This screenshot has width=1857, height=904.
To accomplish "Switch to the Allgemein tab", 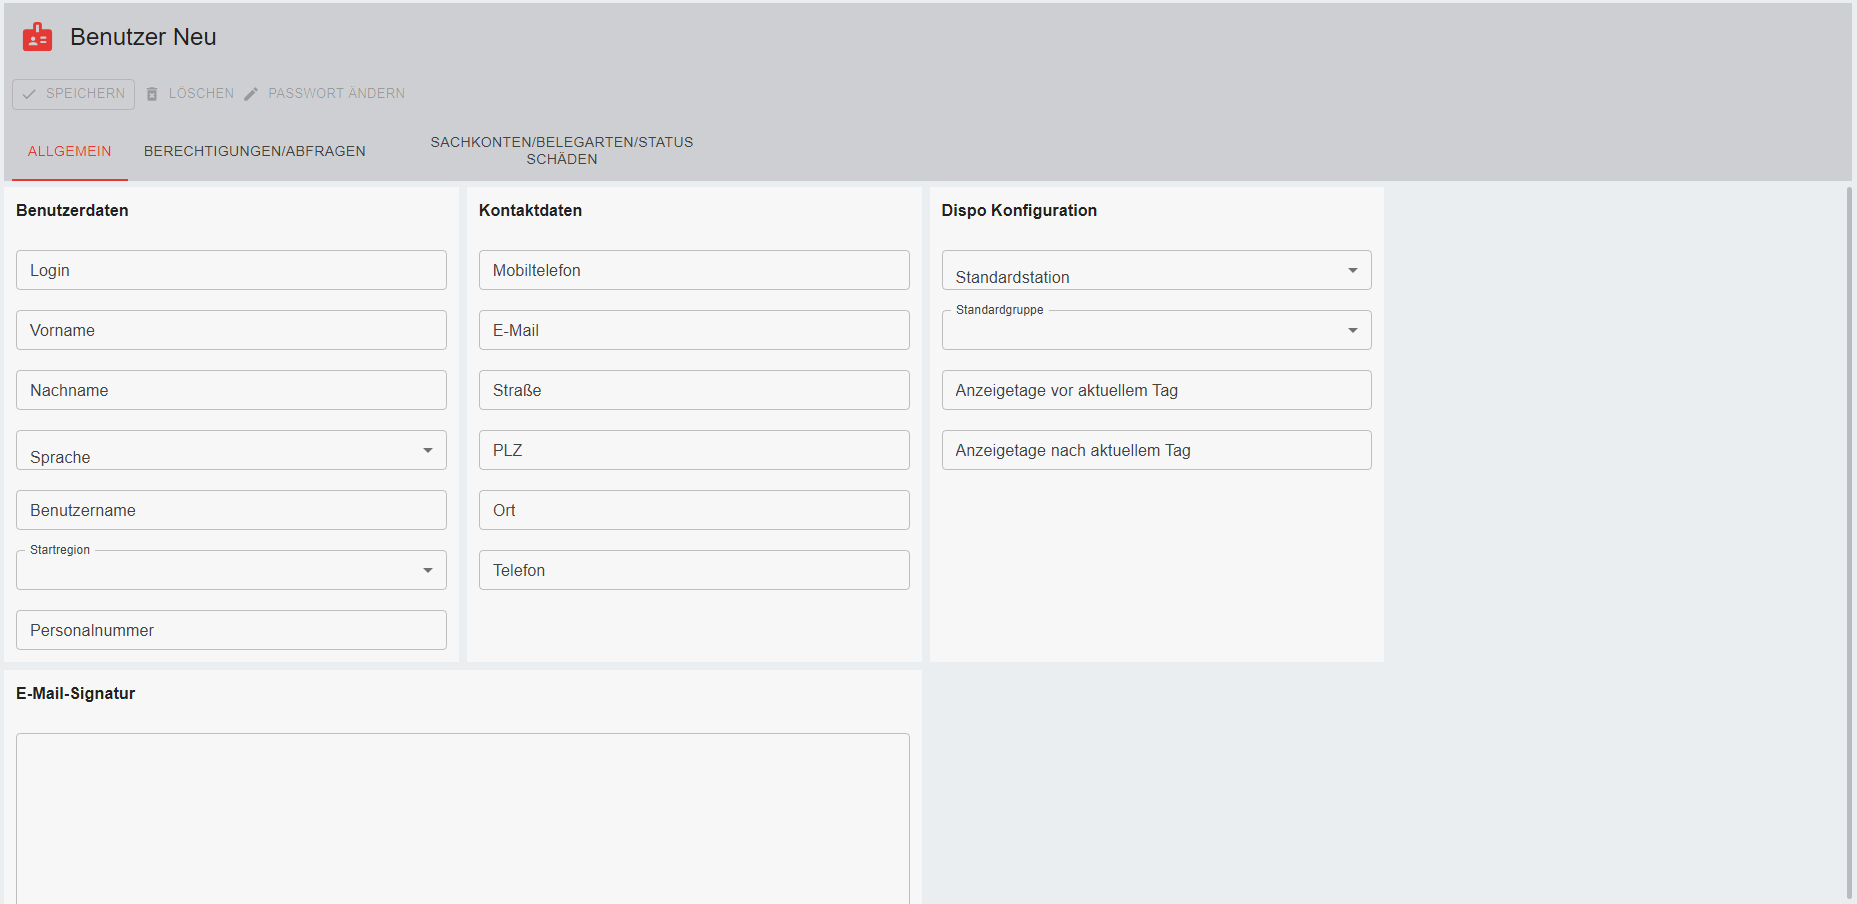I will click(x=70, y=151).
